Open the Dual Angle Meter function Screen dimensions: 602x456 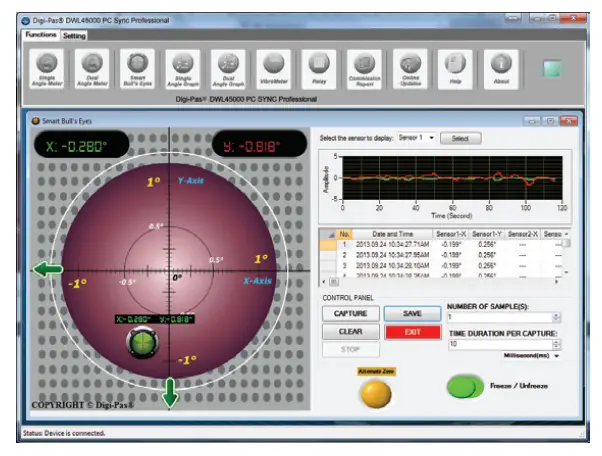click(92, 69)
